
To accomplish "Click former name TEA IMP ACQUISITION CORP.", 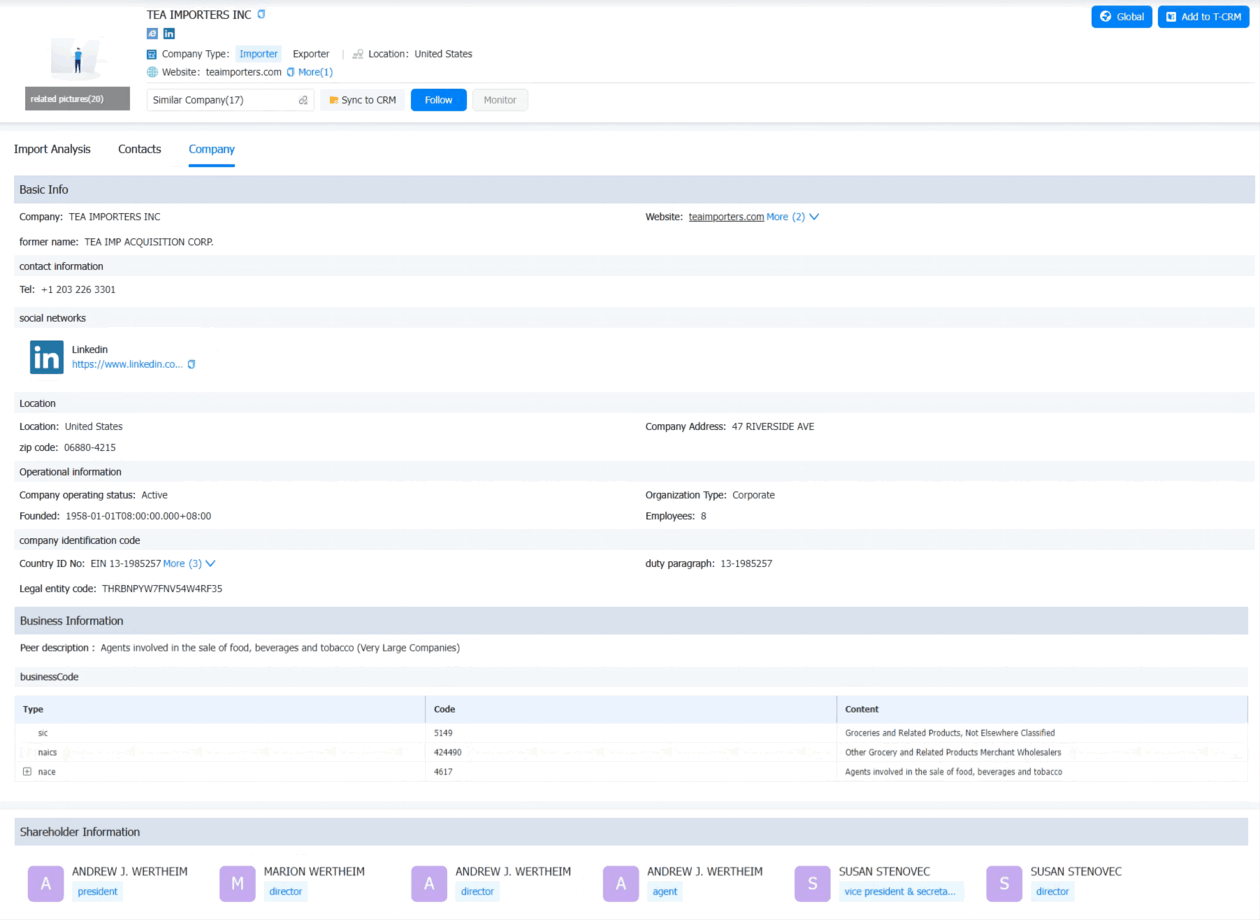I will click(149, 242).
